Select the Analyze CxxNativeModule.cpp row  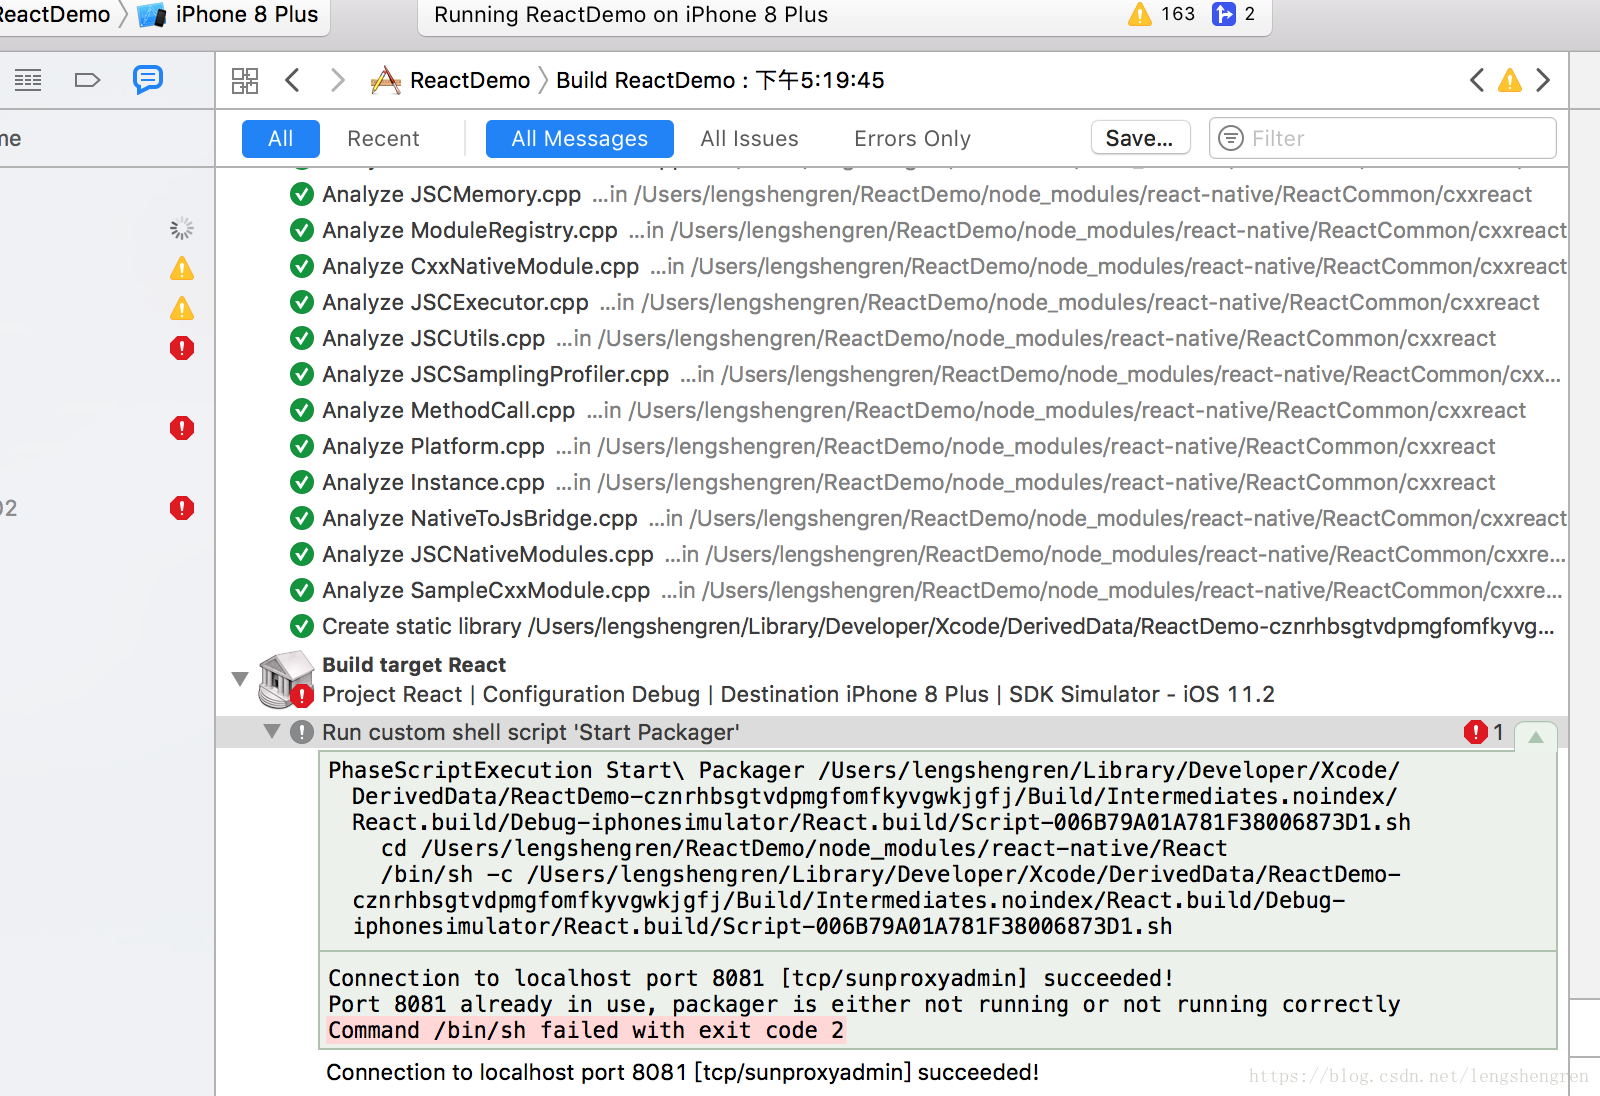tap(892, 266)
